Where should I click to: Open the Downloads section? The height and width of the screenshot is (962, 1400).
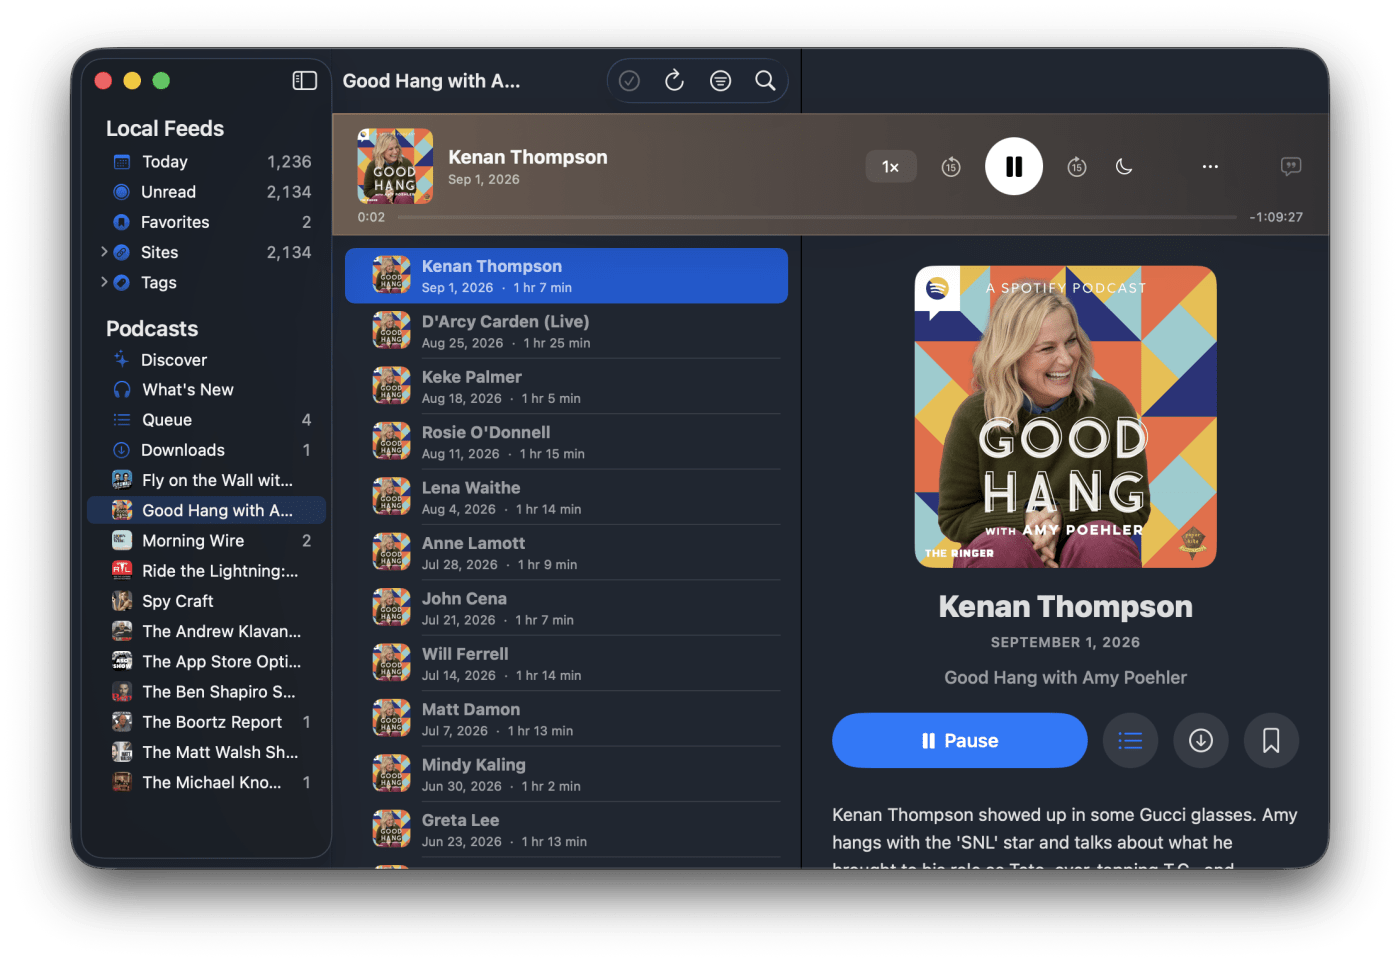pos(207,450)
